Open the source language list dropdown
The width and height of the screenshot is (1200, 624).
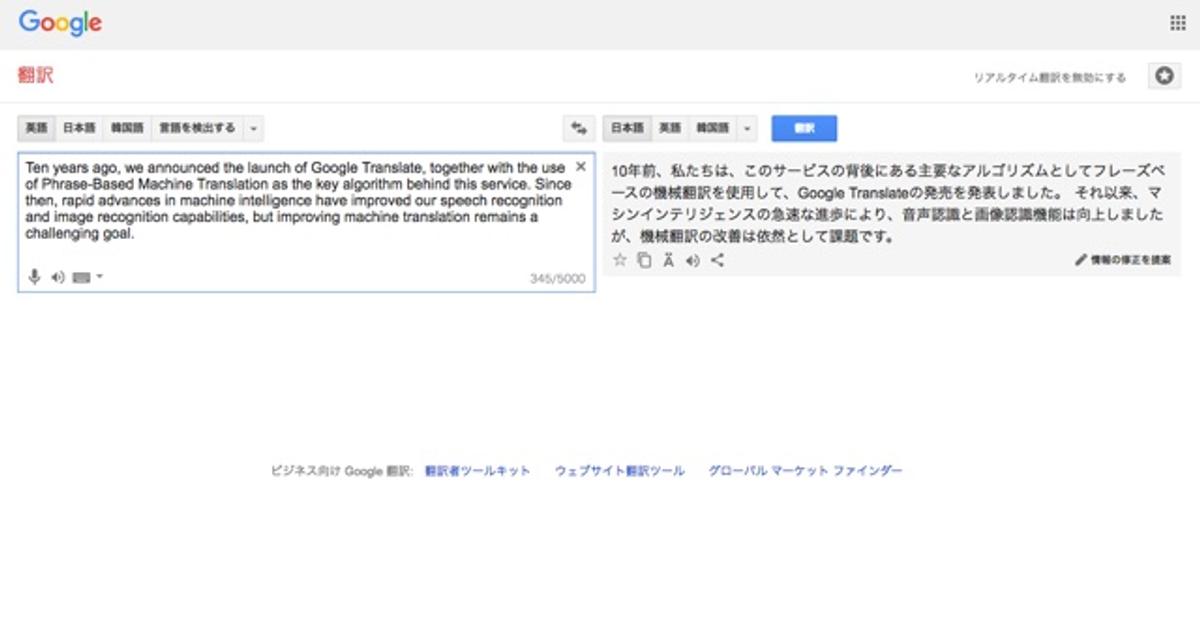click(x=254, y=128)
